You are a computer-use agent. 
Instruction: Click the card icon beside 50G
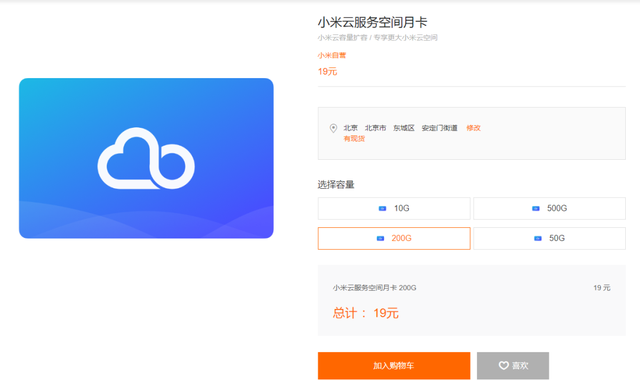click(538, 238)
